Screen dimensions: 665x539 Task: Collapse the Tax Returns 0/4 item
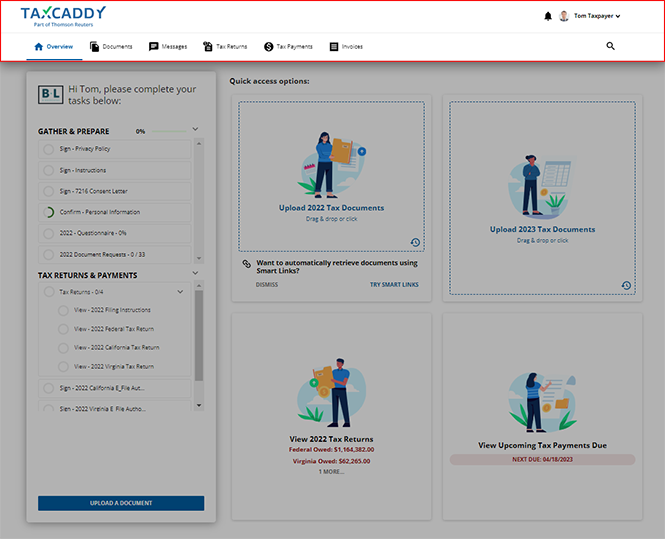pyautogui.click(x=180, y=292)
